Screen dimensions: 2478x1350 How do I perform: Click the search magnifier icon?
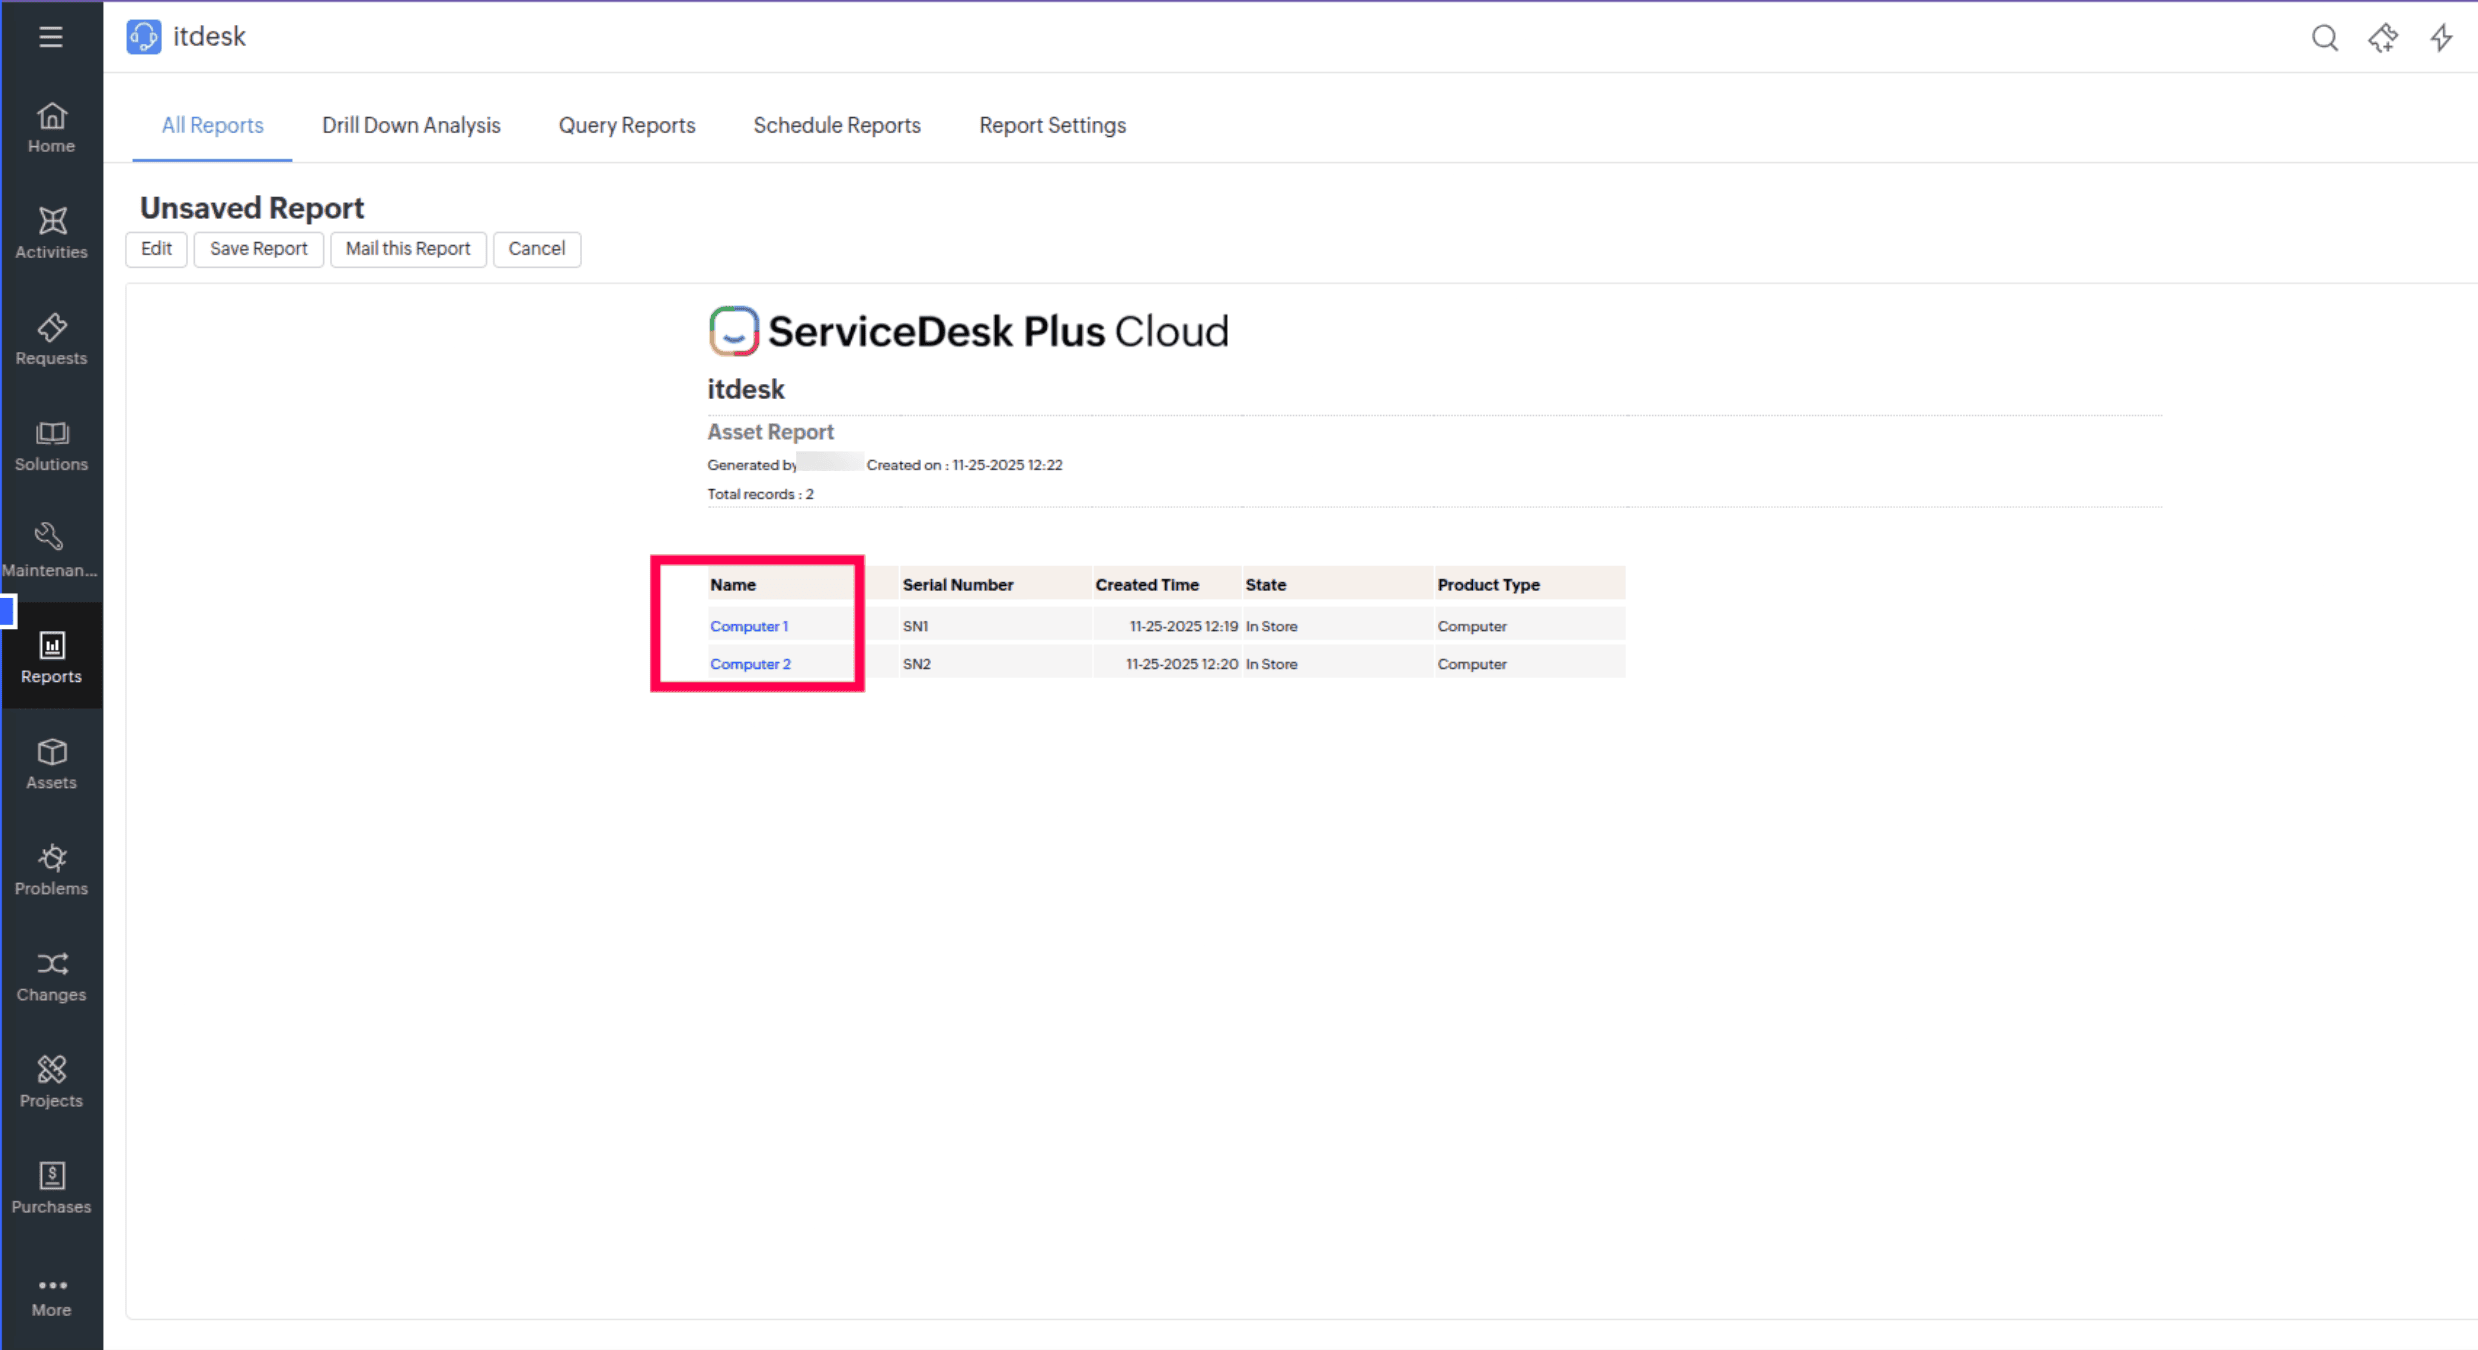[2324, 38]
